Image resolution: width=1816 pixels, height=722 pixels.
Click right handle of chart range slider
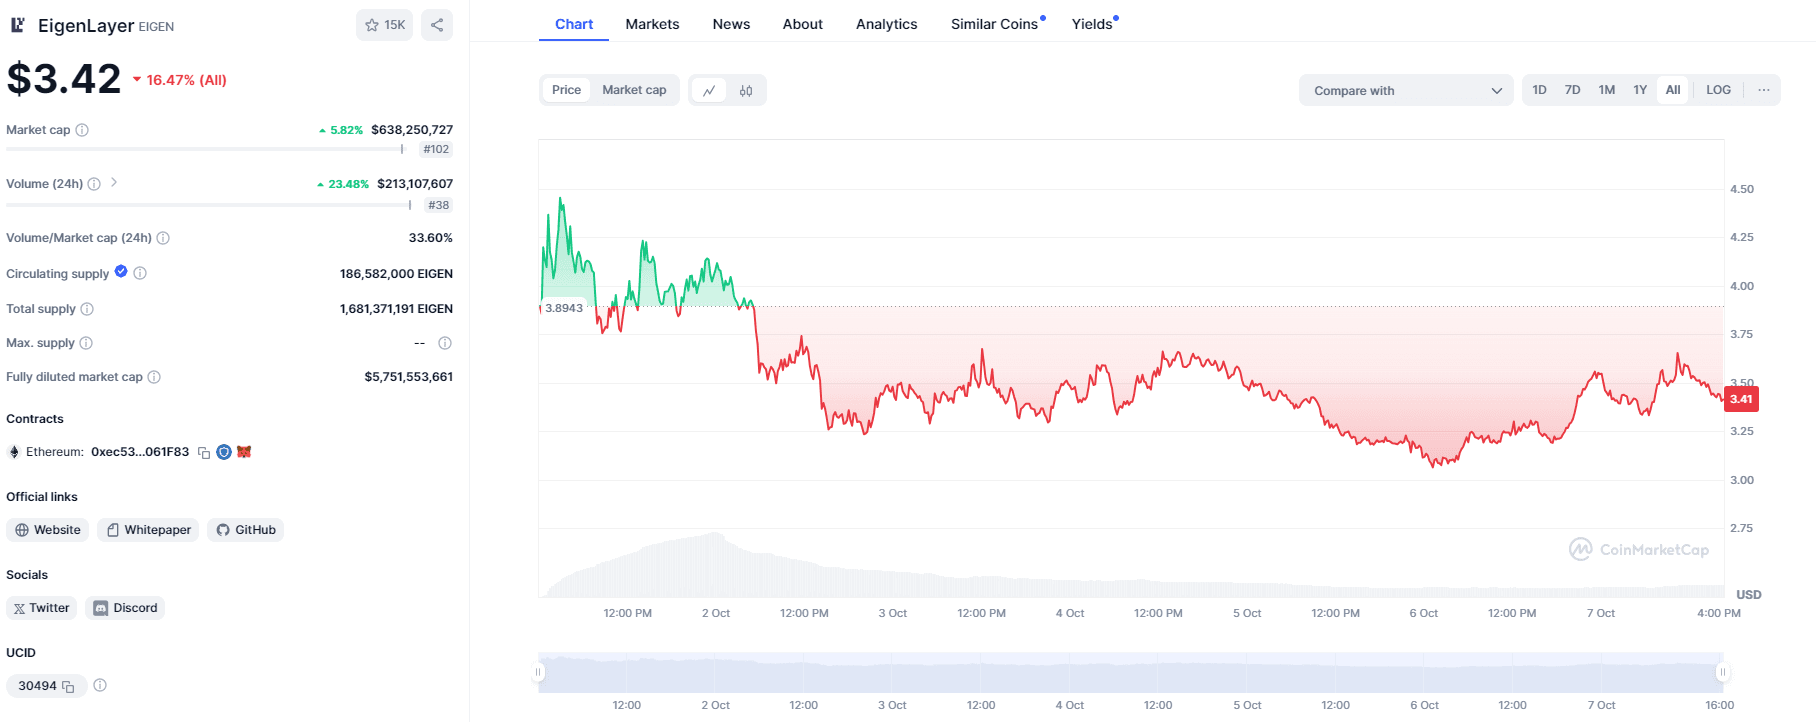(x=1723, y=672)
